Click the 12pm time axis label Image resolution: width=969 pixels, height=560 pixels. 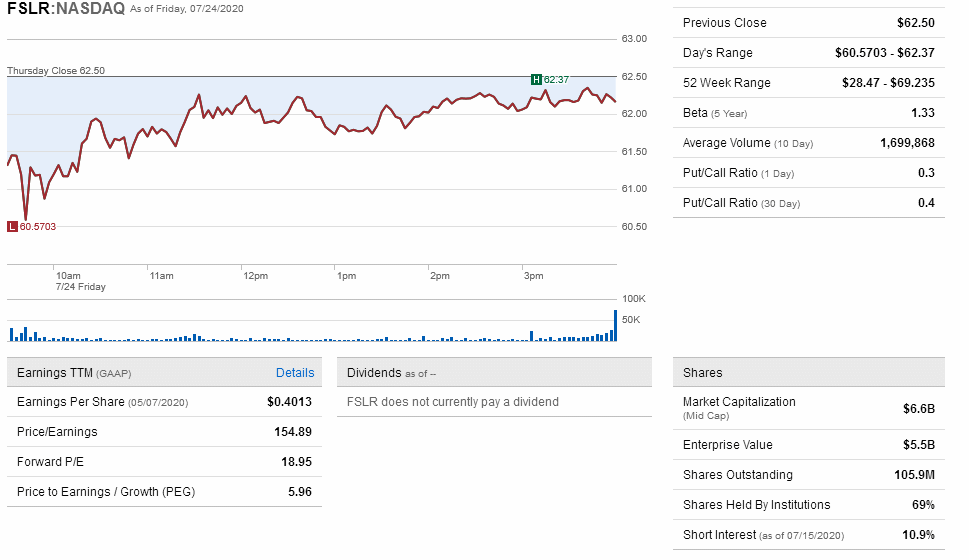pos(255,276)
